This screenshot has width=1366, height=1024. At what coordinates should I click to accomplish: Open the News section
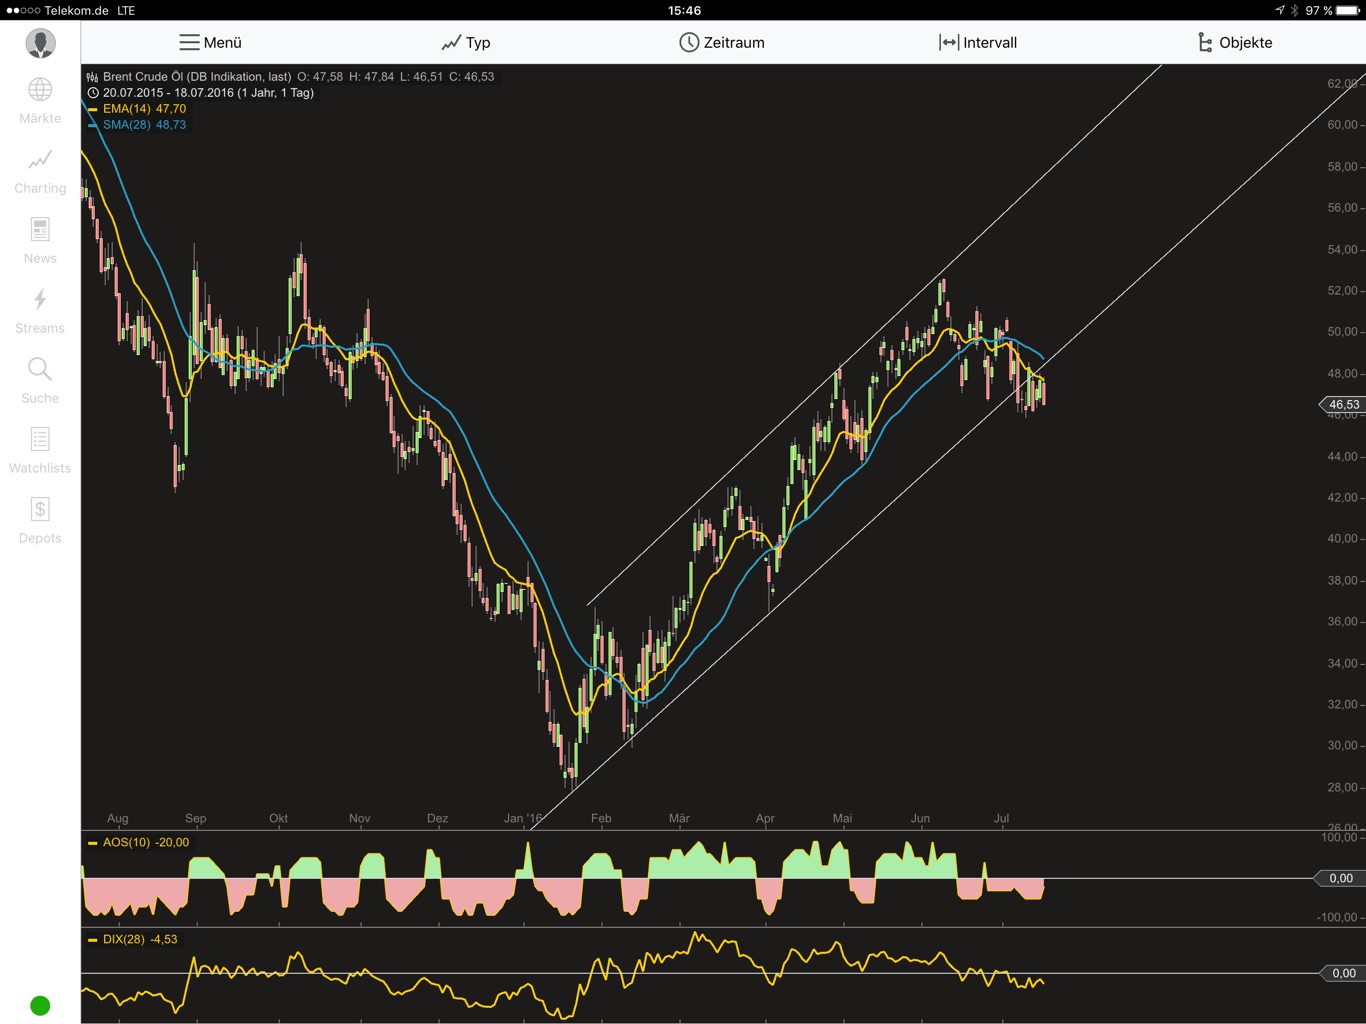click(x=40, y=241)
